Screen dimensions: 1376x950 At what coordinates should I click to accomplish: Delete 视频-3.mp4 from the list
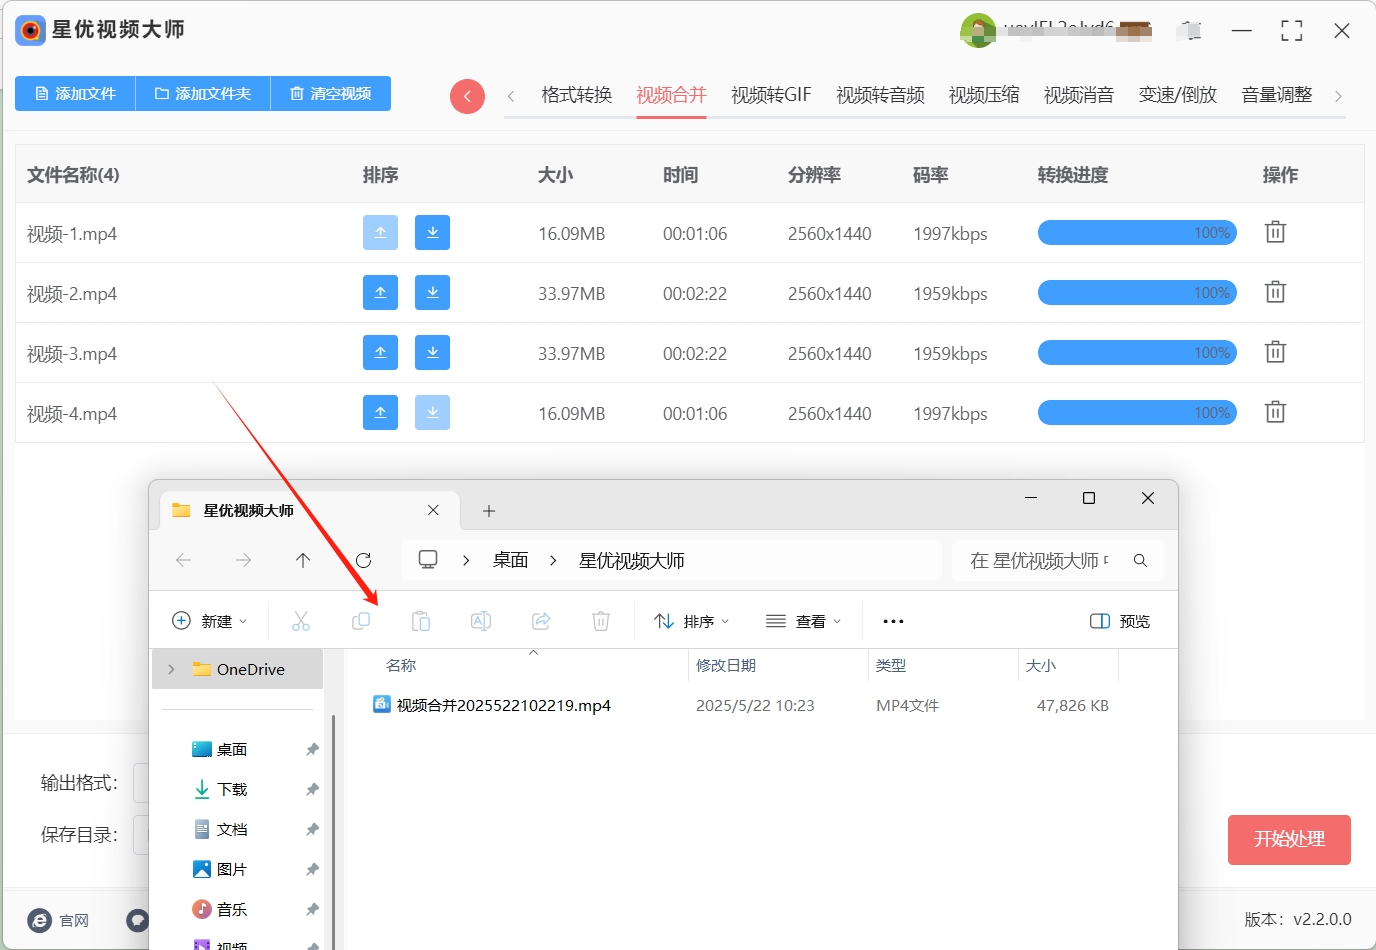(x=1275, y=352)
